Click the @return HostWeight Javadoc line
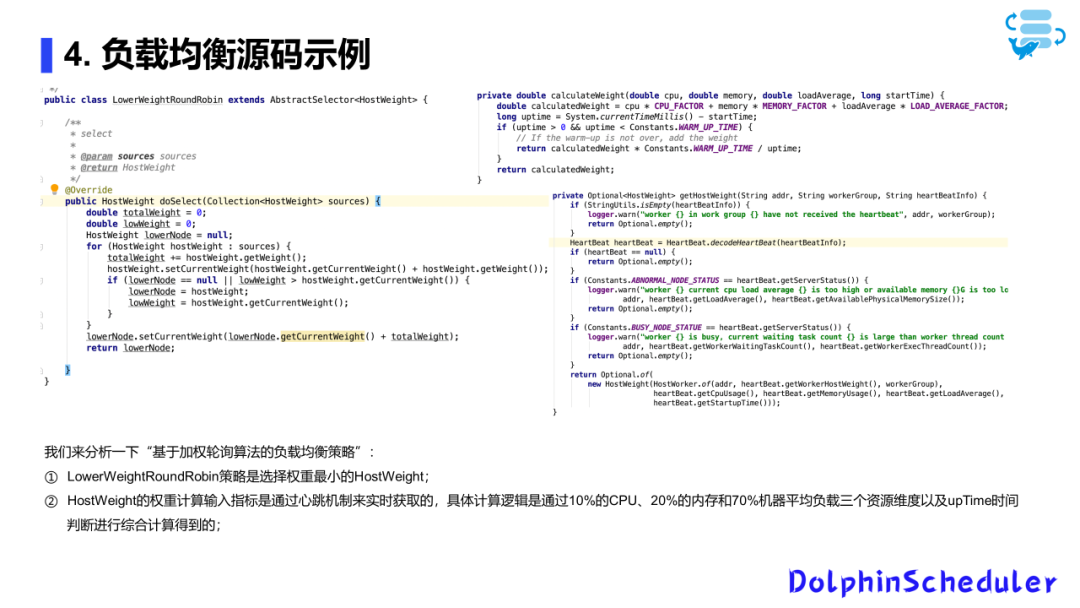Image resolution: width=1080 pixels, height=608 pixels. point(123,167)
